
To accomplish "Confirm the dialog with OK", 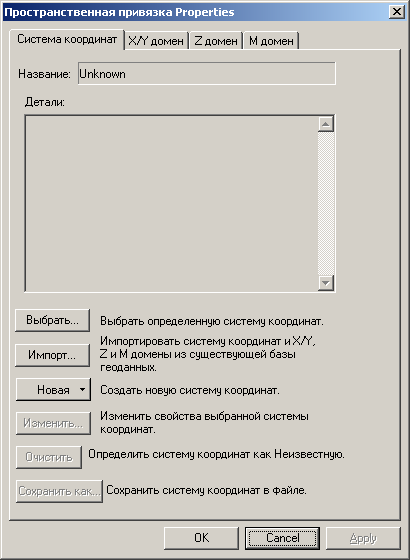I will point(201,538).
